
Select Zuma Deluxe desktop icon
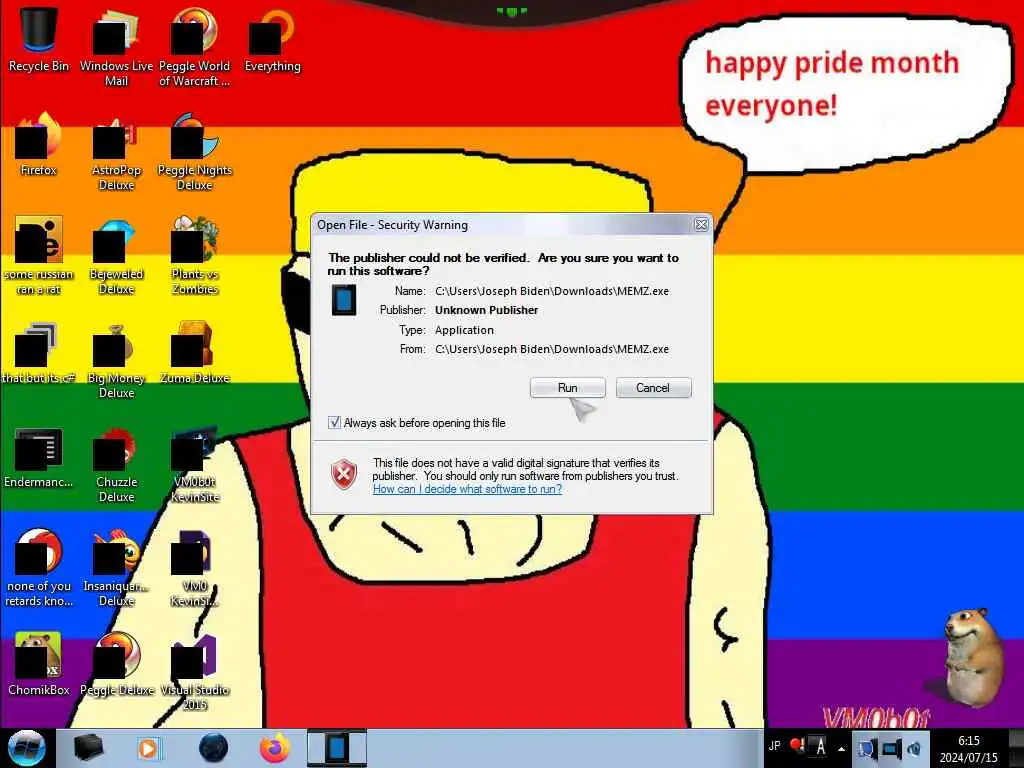[x=194, y=351]
